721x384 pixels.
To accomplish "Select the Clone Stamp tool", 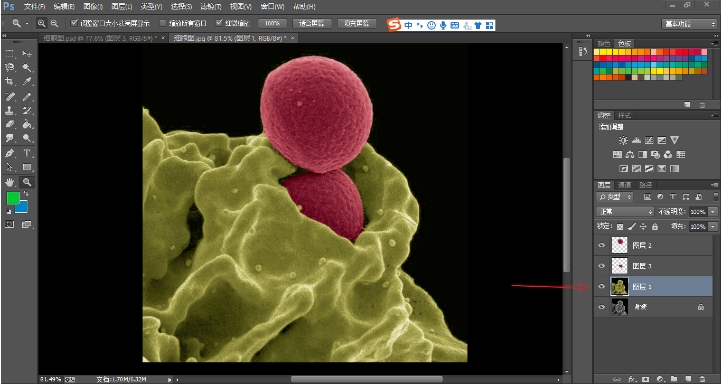I will tap(10, 110).
